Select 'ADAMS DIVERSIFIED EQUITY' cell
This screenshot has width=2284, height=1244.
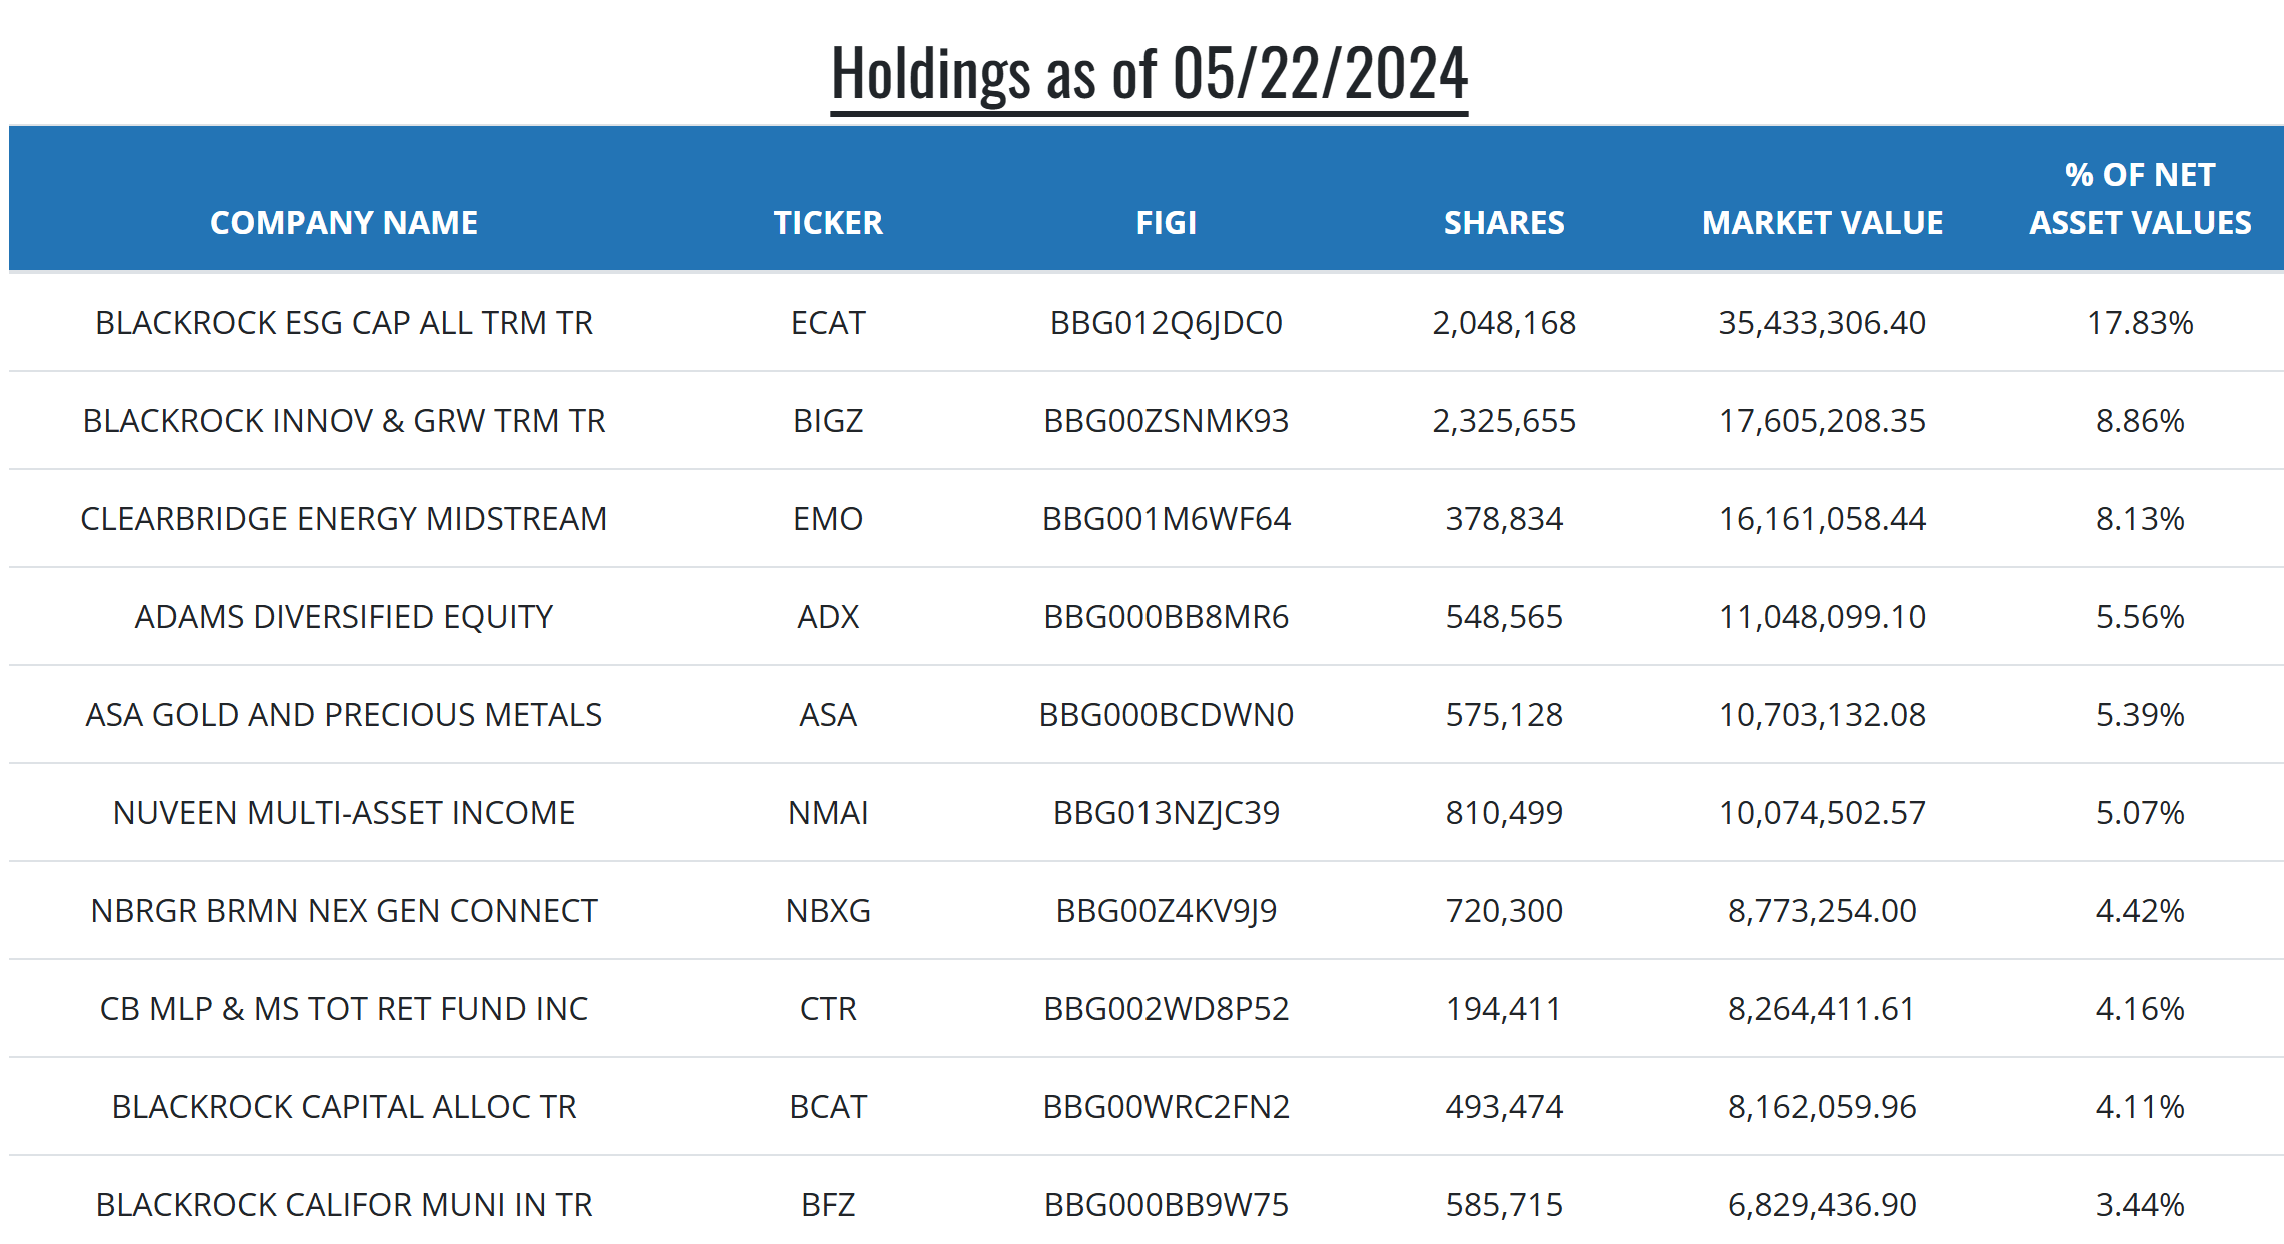(x=344, y=617)
